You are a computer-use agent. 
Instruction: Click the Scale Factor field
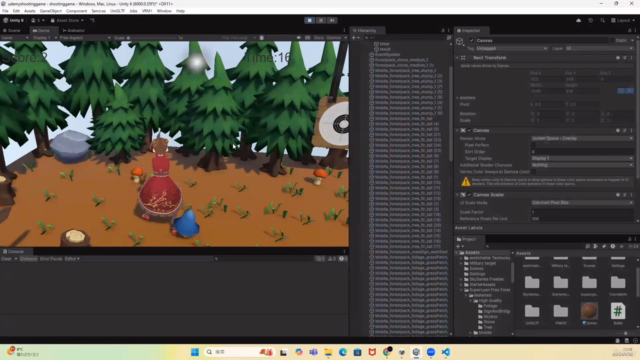(582, 212)
